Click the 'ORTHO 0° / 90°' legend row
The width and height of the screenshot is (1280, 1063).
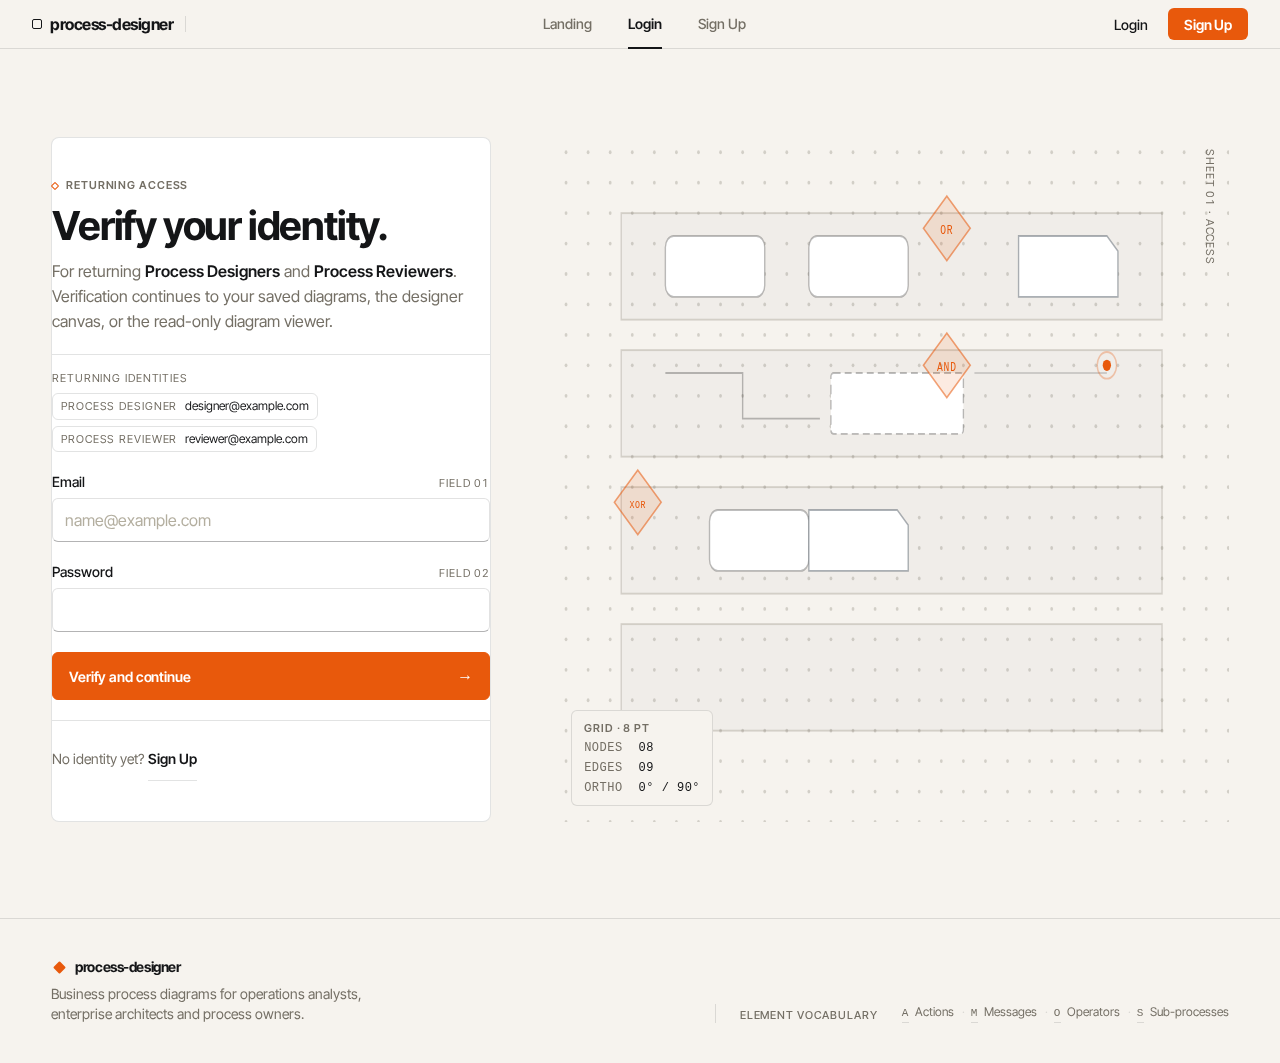pyautogui.click(x=642, y=787)
